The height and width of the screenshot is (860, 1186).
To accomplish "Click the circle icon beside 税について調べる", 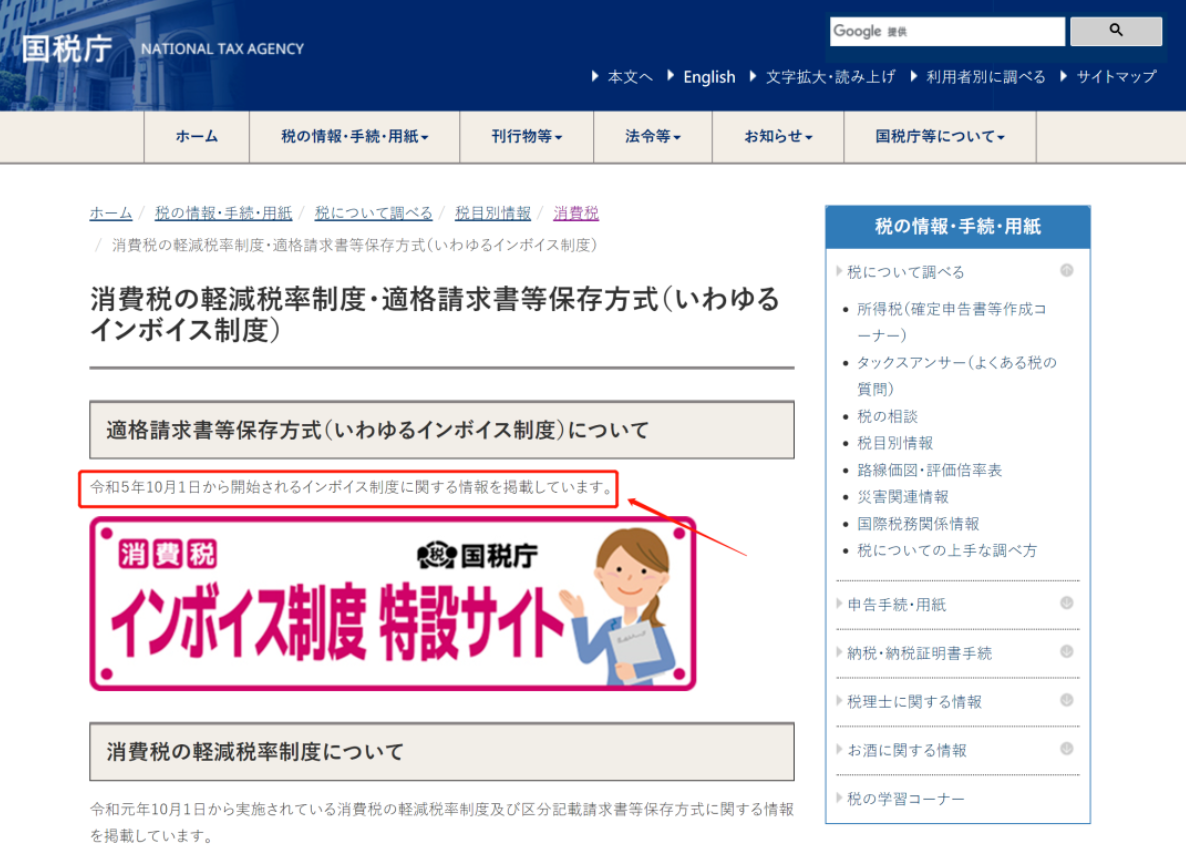I will coord(1066,270).
